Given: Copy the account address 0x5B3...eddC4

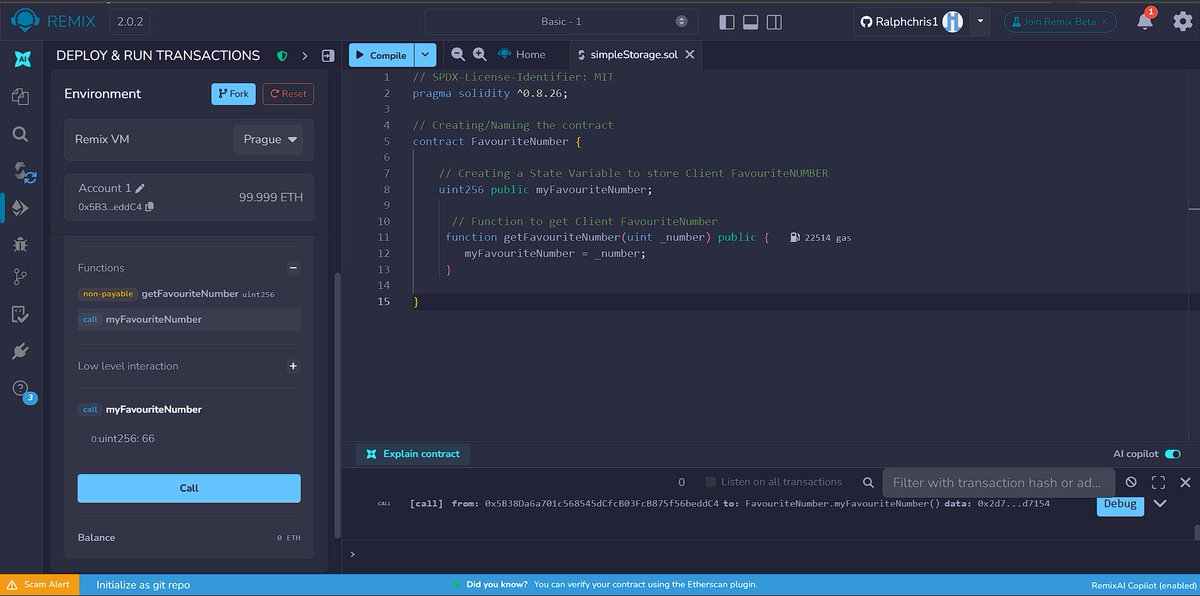Looking at the screenshot, I should coord(149,207).
